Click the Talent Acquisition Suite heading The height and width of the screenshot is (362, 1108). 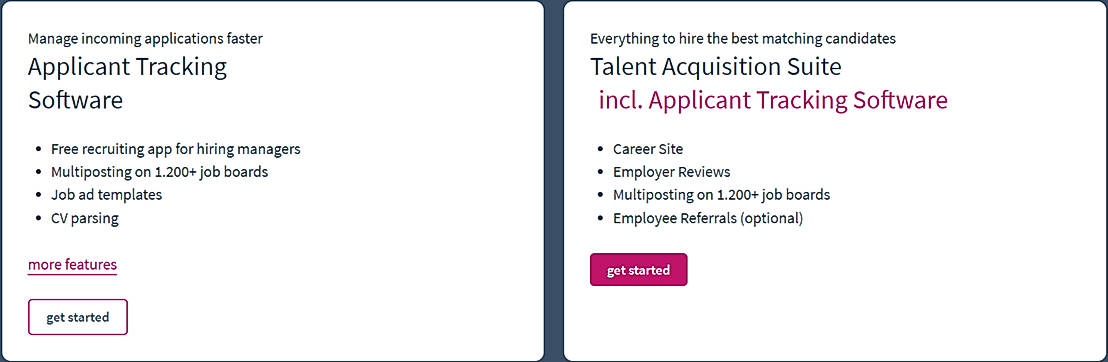coord(716,67)
